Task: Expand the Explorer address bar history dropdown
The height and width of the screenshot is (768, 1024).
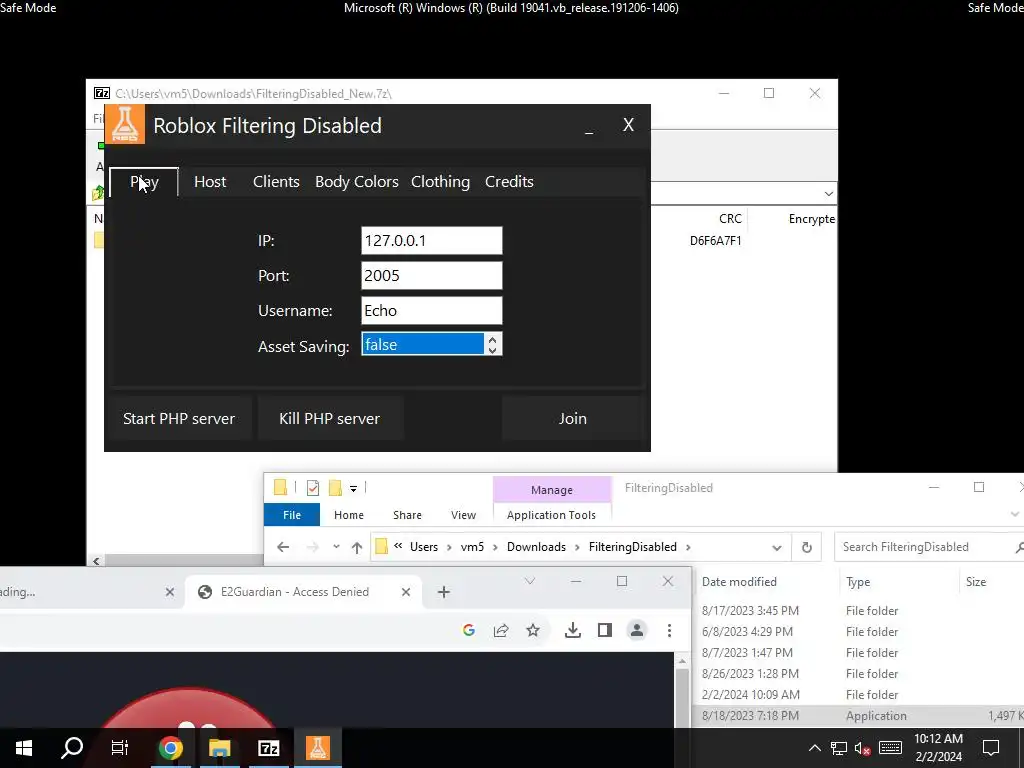Action: point(776,547)
